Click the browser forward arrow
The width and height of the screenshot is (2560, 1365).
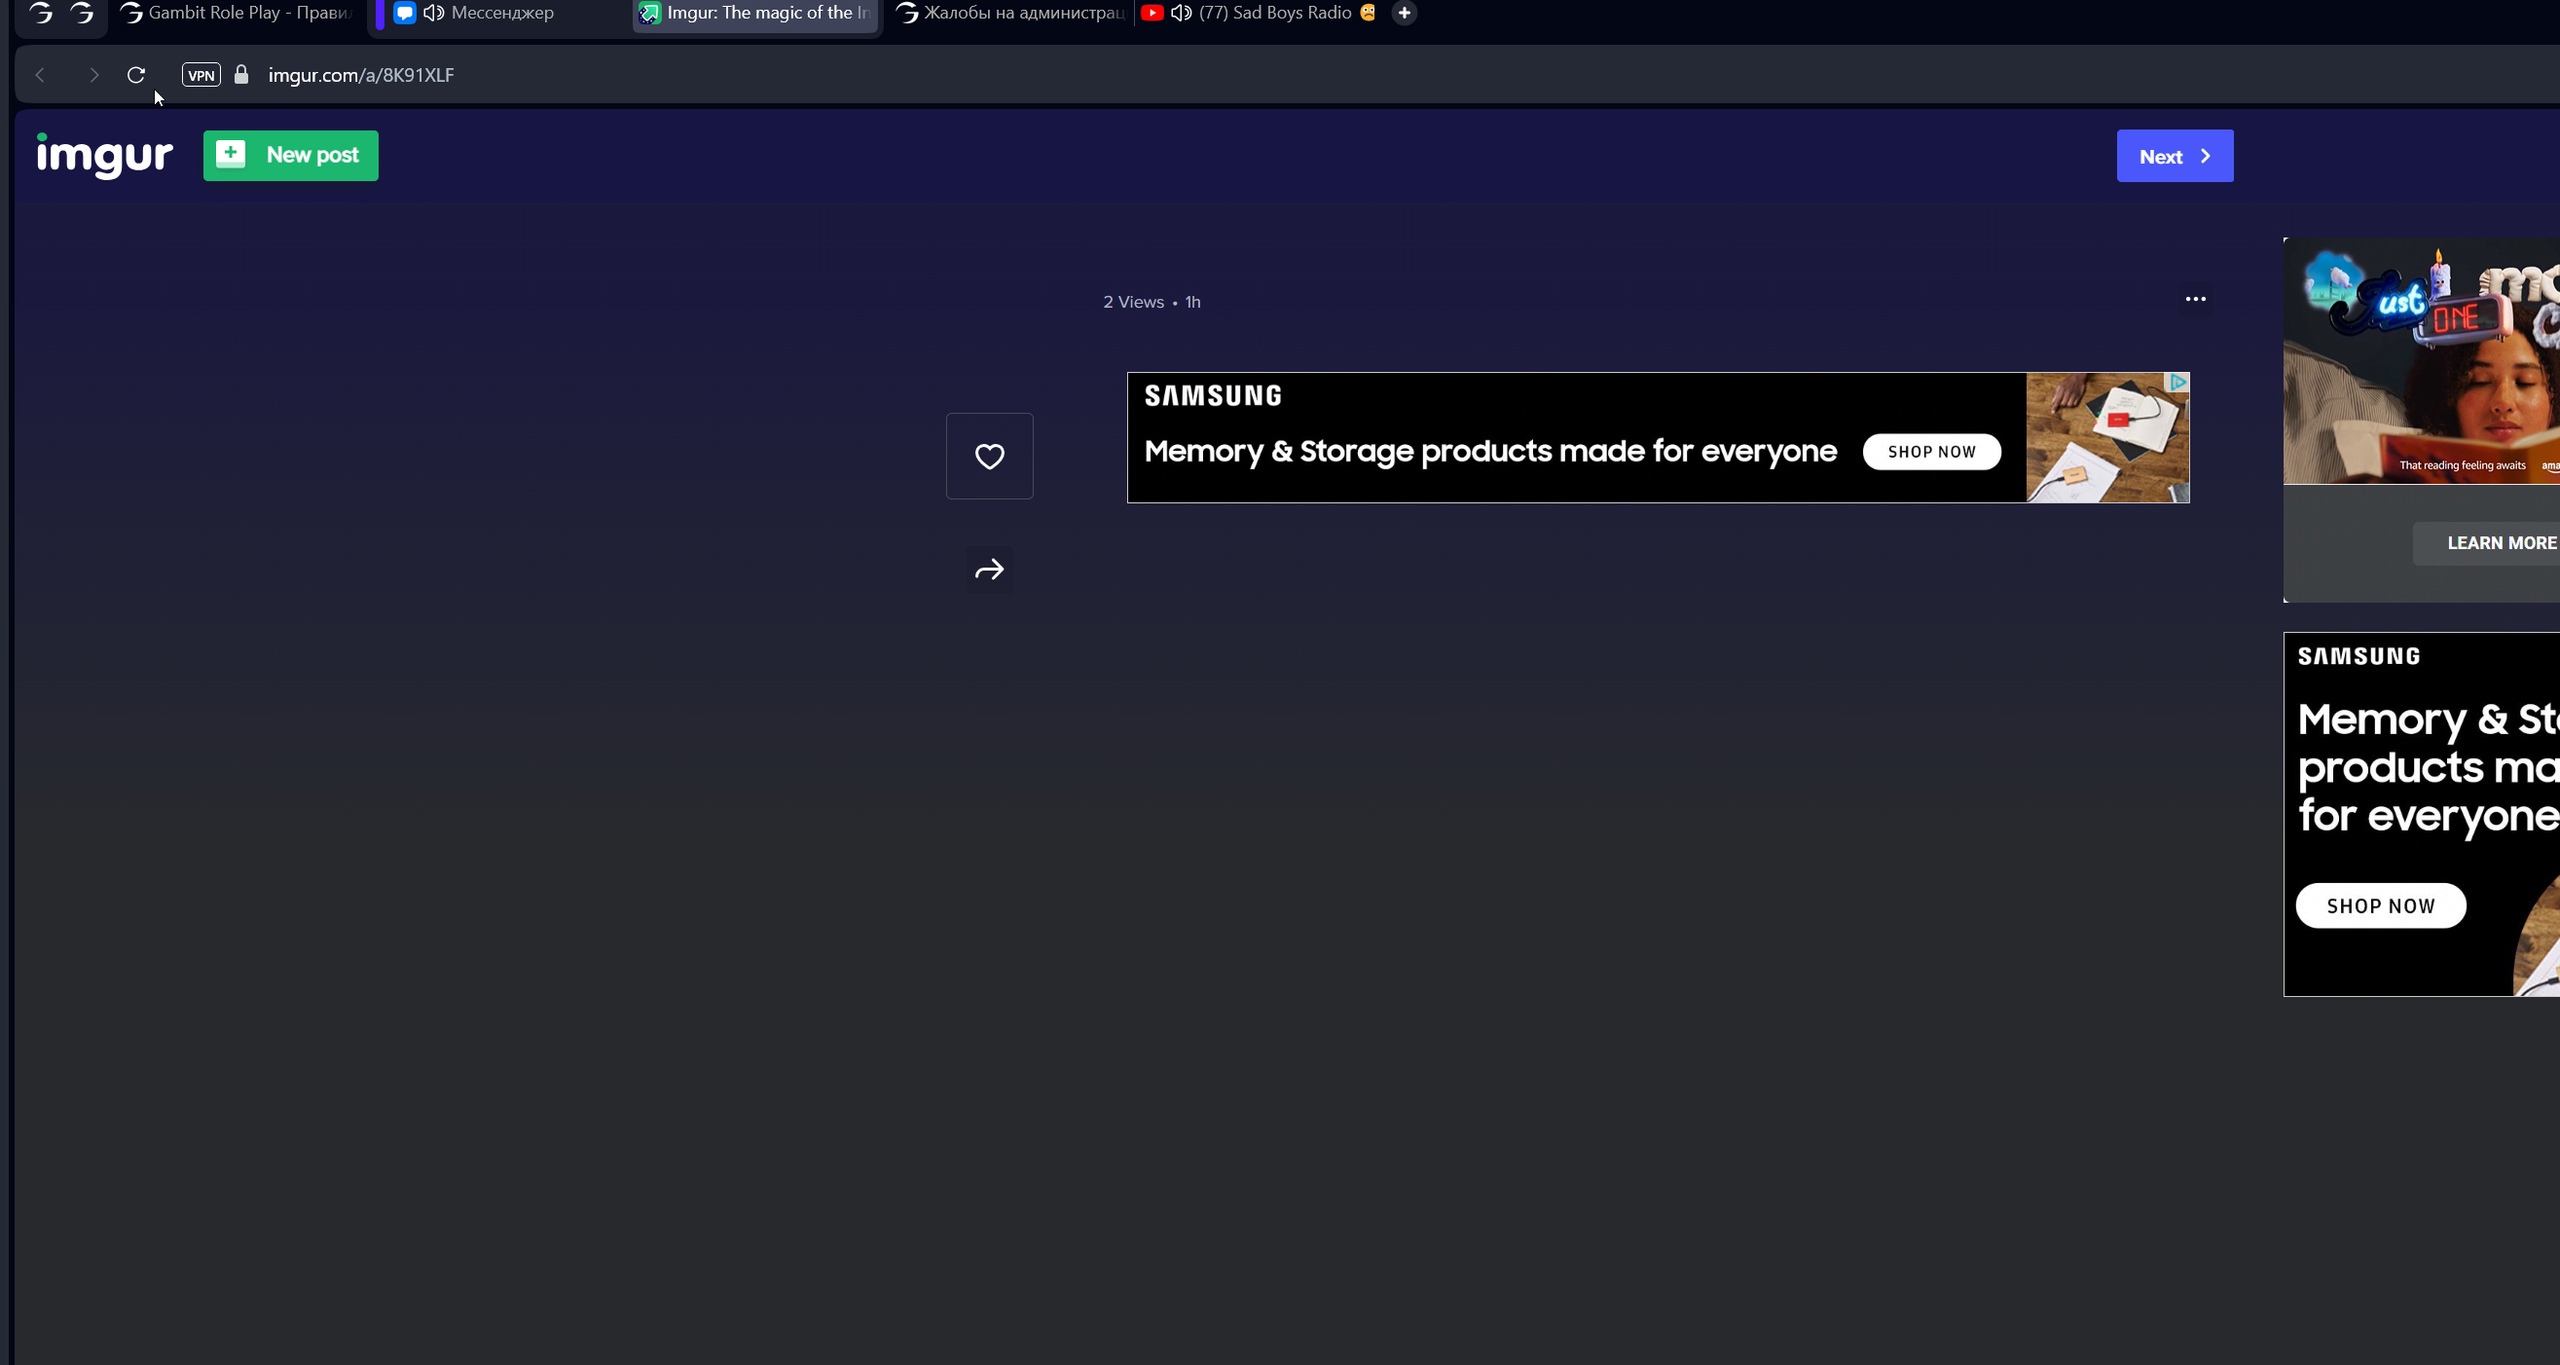[x=93, y=75]
